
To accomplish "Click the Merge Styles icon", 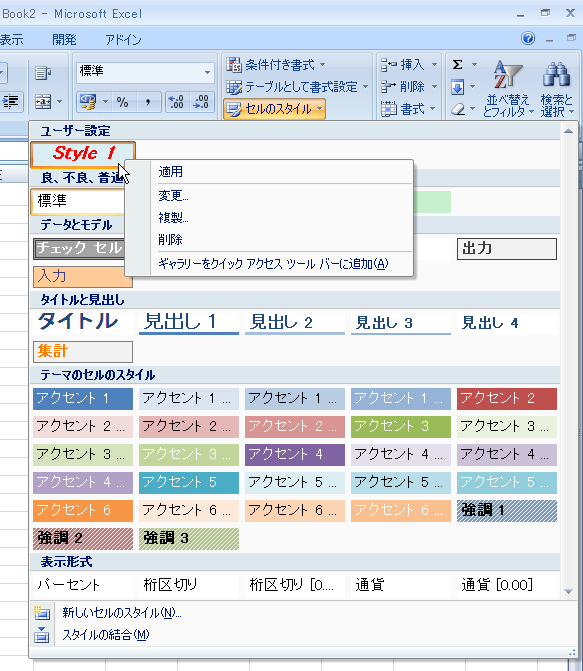I will tap(42, 635).
